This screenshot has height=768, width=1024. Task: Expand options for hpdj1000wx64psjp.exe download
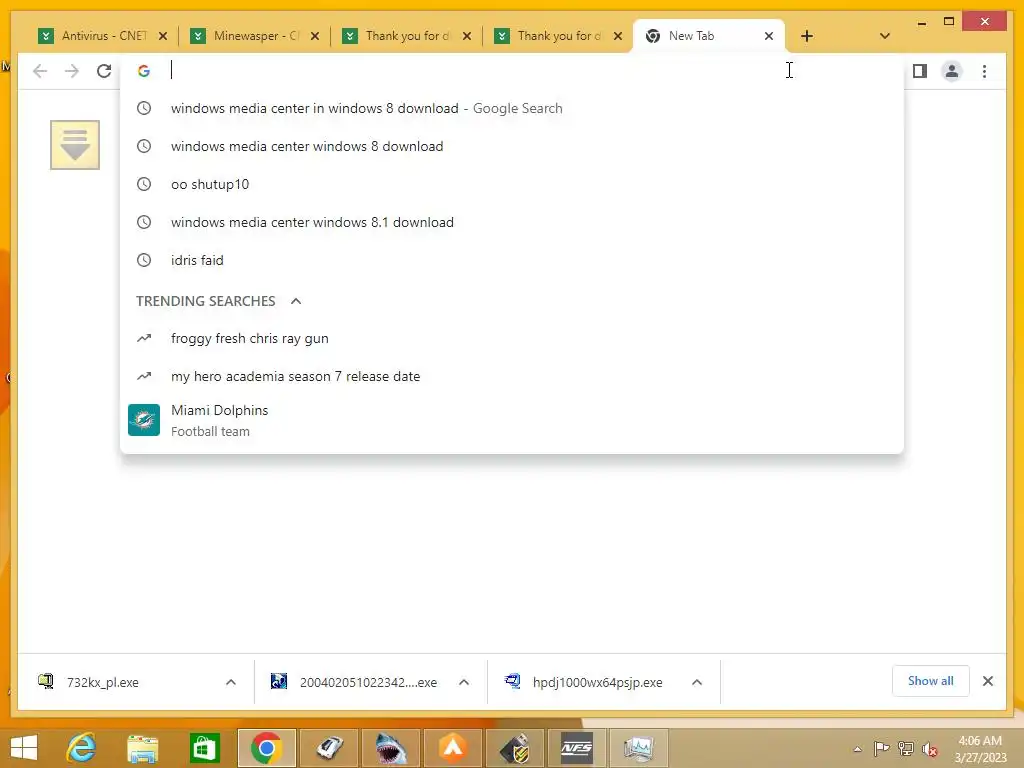pos(697,682)
